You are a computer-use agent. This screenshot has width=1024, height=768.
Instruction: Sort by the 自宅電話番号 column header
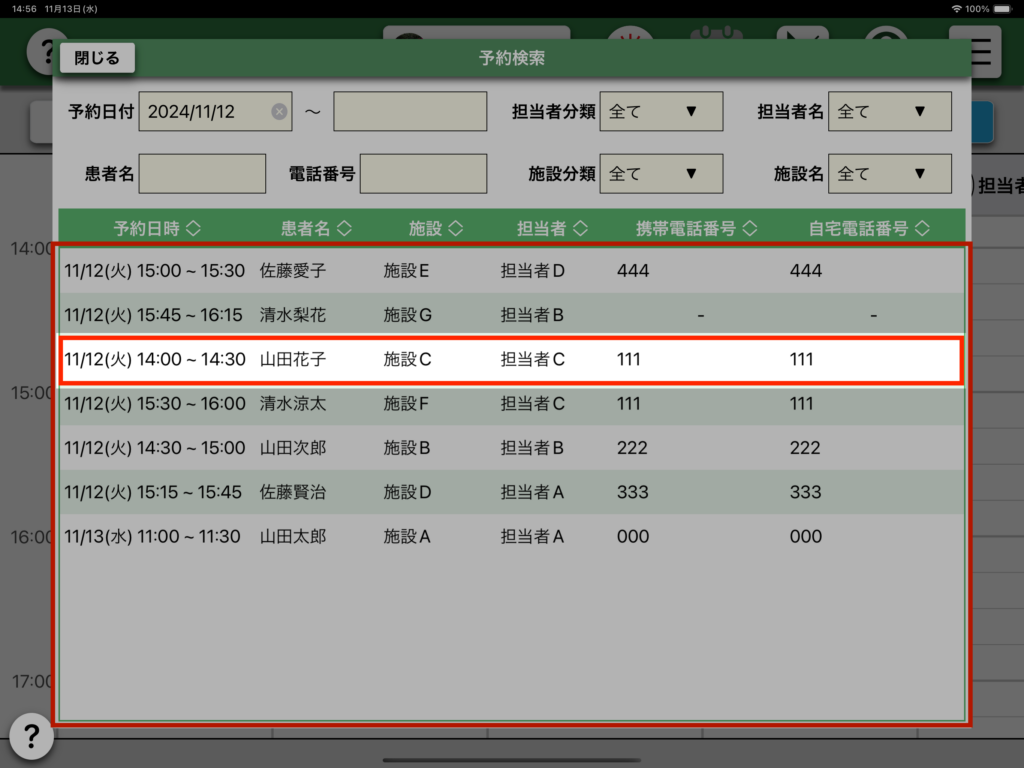tap(869, 229)
